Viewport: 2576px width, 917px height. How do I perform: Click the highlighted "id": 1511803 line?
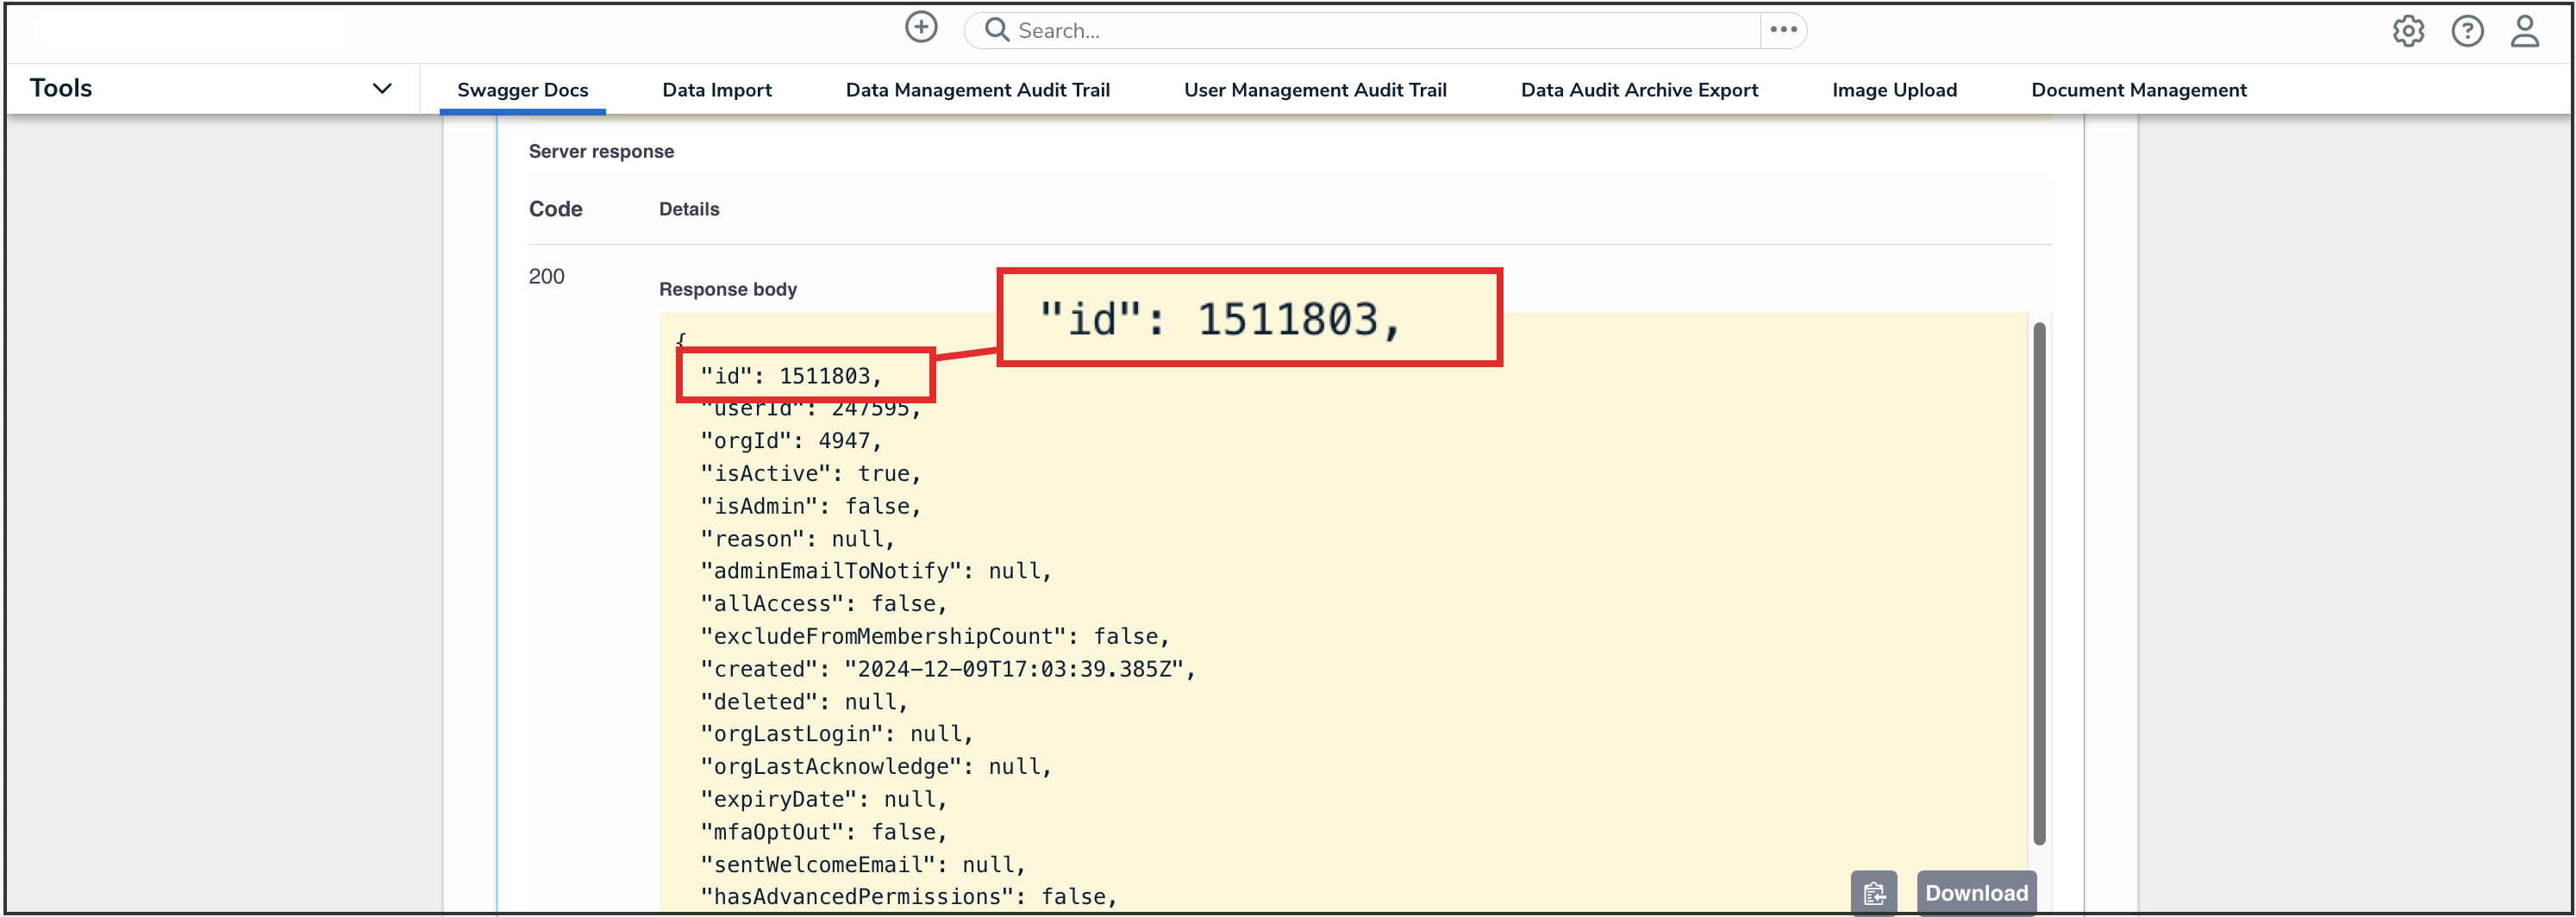790,376
